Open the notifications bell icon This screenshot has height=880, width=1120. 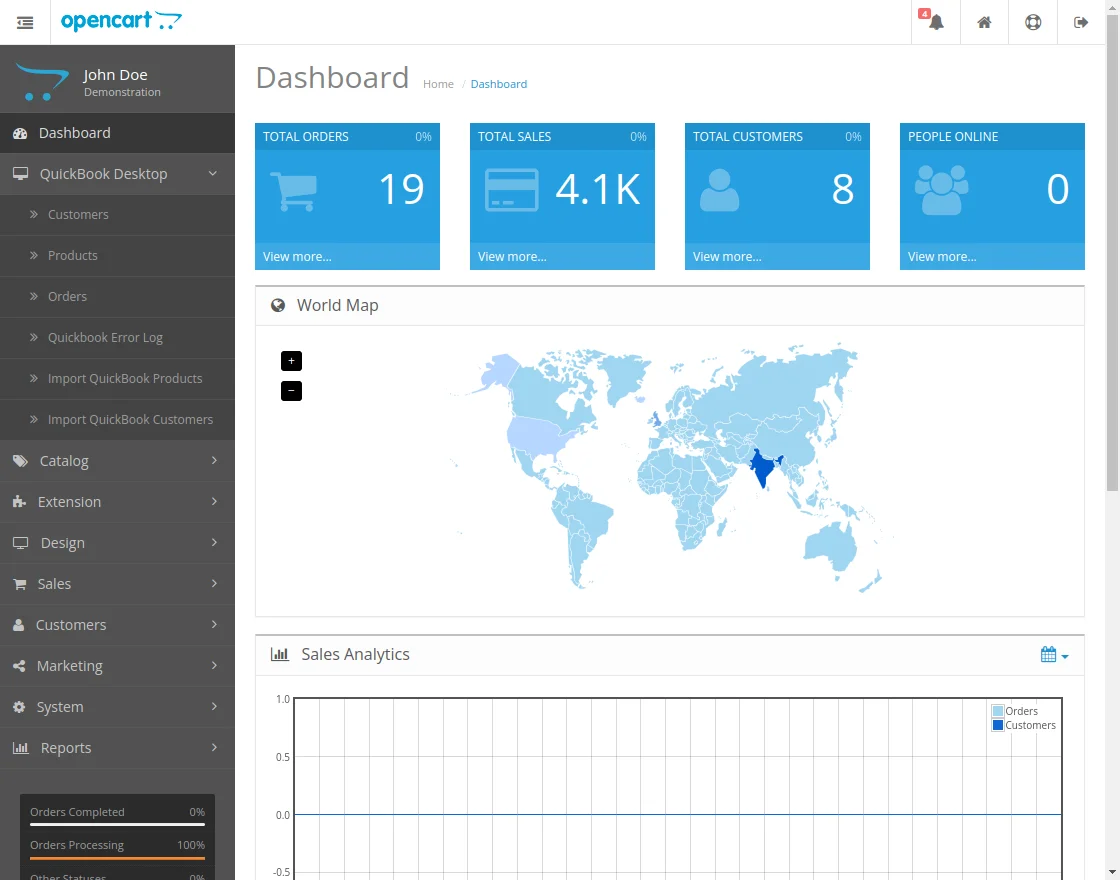coord(935,22)
